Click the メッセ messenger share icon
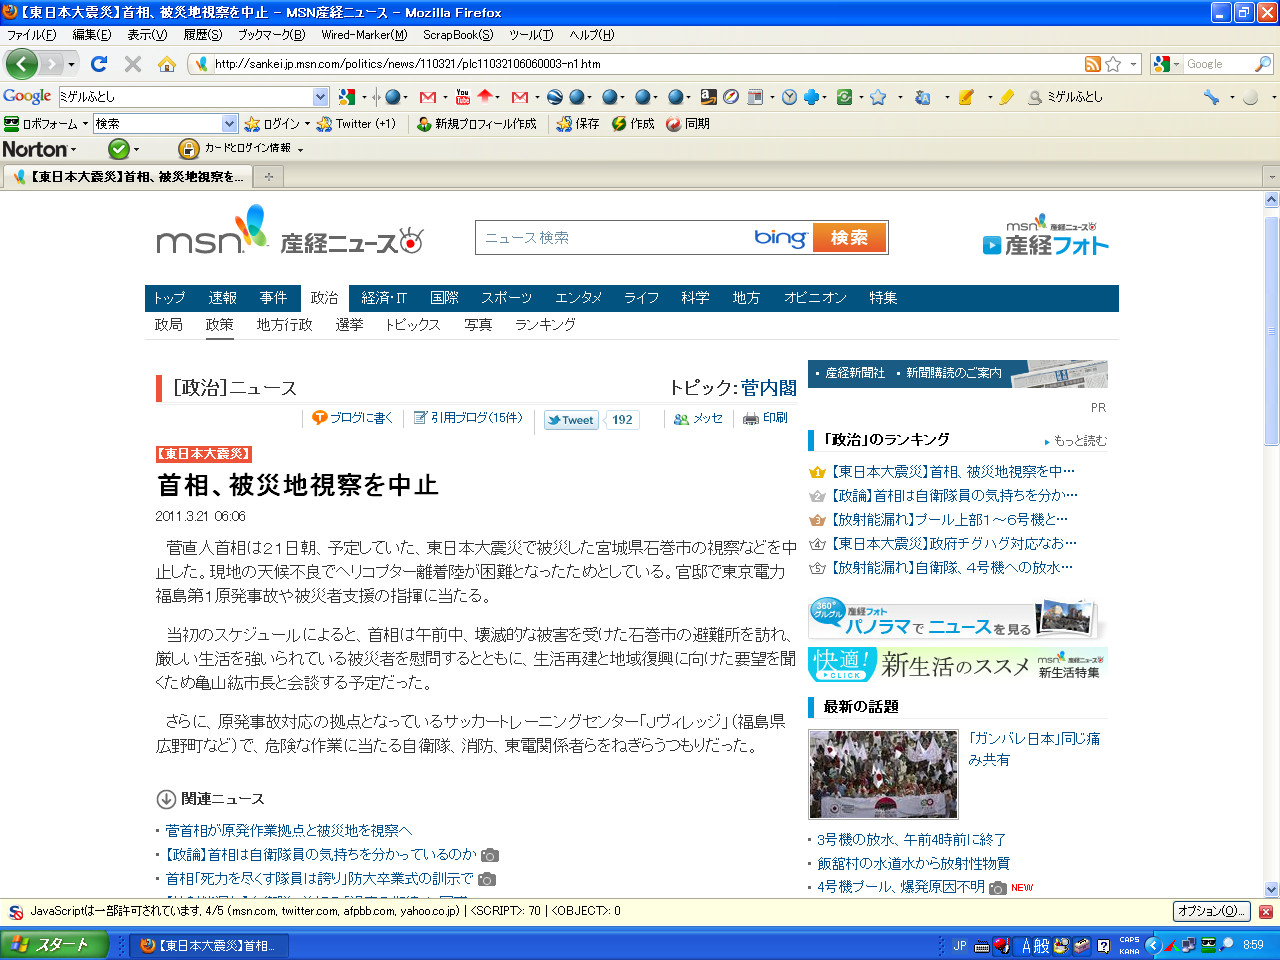 coord(698,419)
